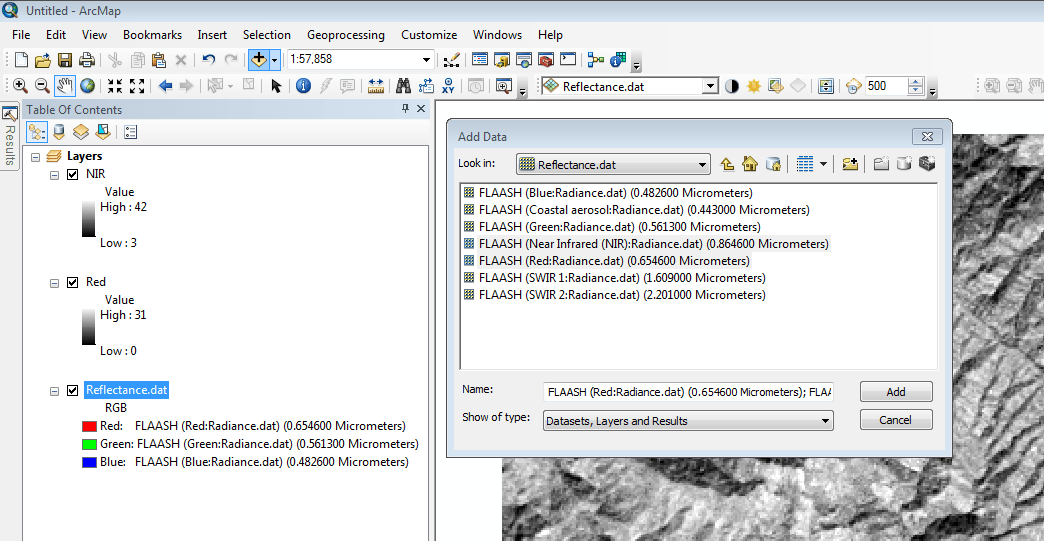Click Connect To Folder icon

coord(850,164)
